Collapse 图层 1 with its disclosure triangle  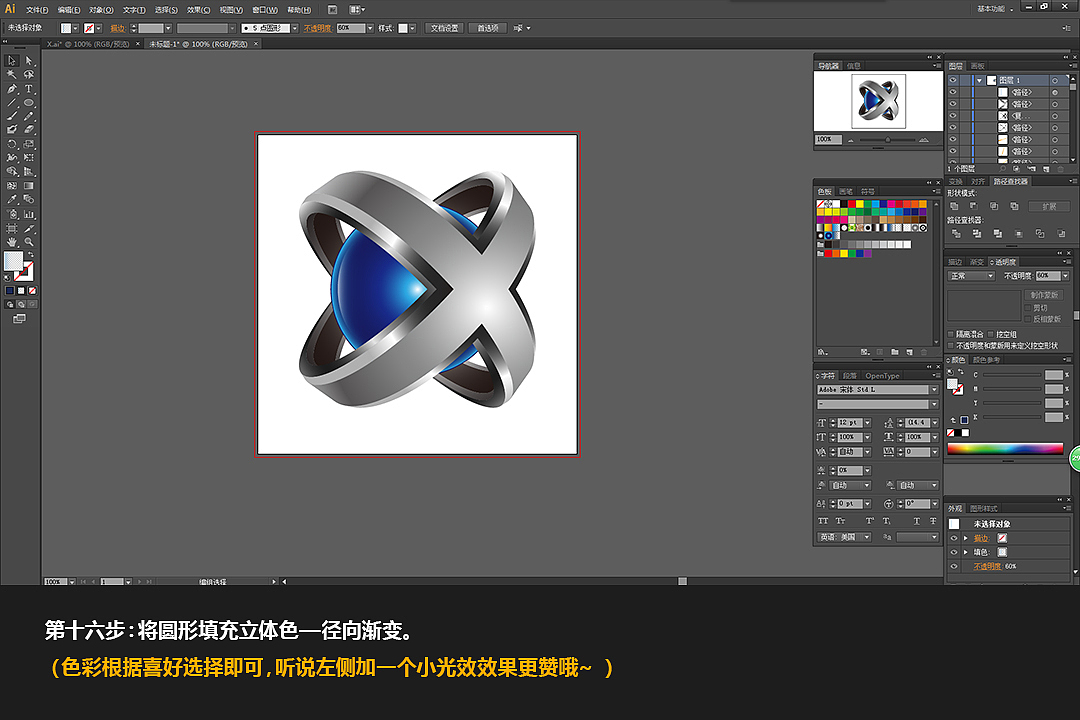click(x=979, y=80)
